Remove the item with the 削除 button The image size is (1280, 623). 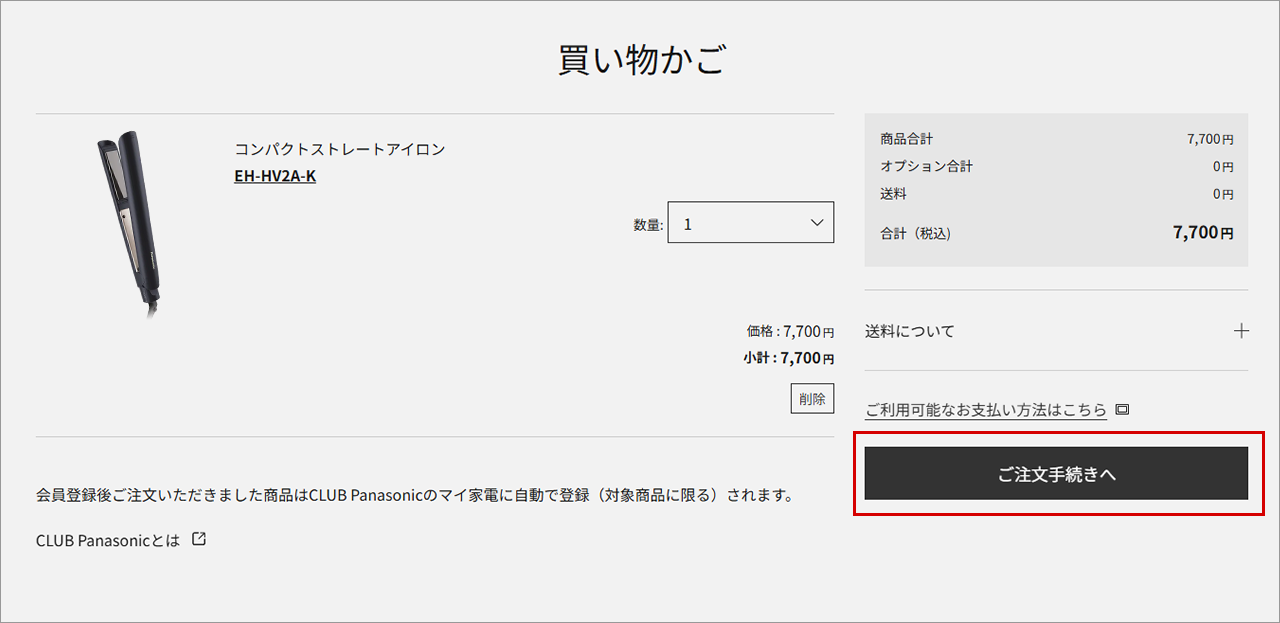(812, 398)
